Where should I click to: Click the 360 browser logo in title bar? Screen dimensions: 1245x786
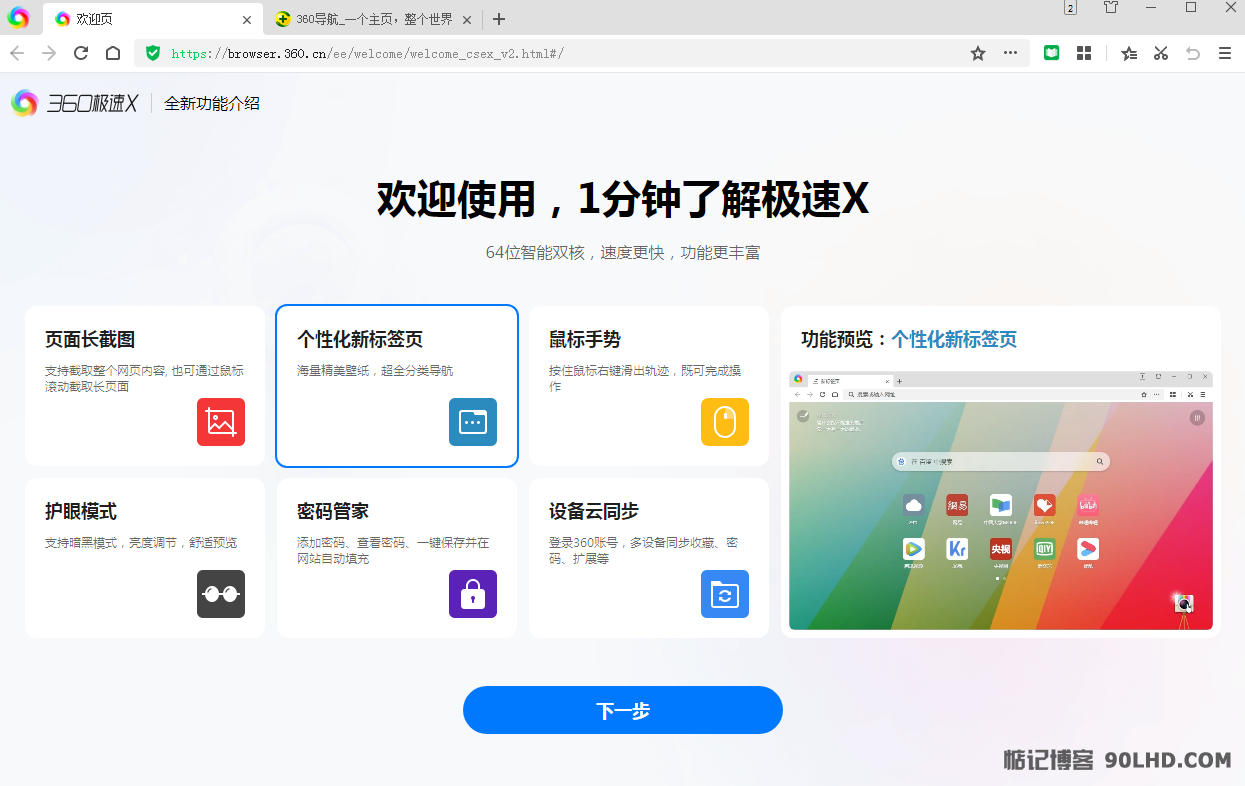(18, 18)
